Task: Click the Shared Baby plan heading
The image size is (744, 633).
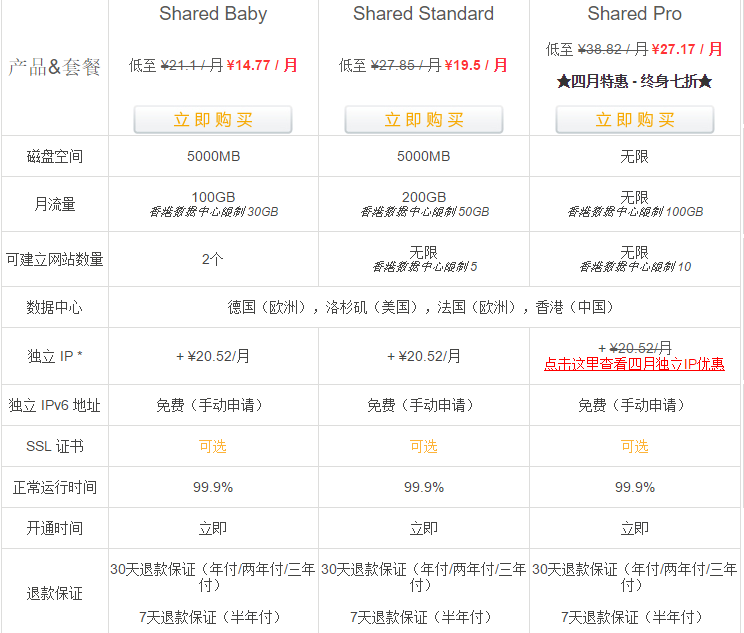Action: [x=213, y=14]
